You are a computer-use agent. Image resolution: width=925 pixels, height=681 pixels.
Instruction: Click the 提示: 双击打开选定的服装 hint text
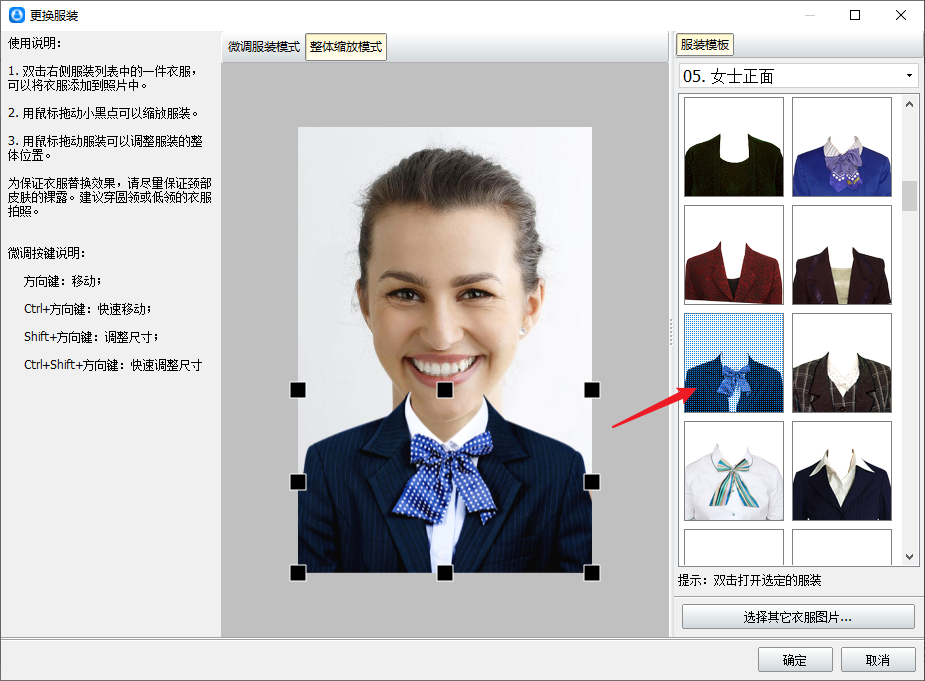click(x=750, y=581)
